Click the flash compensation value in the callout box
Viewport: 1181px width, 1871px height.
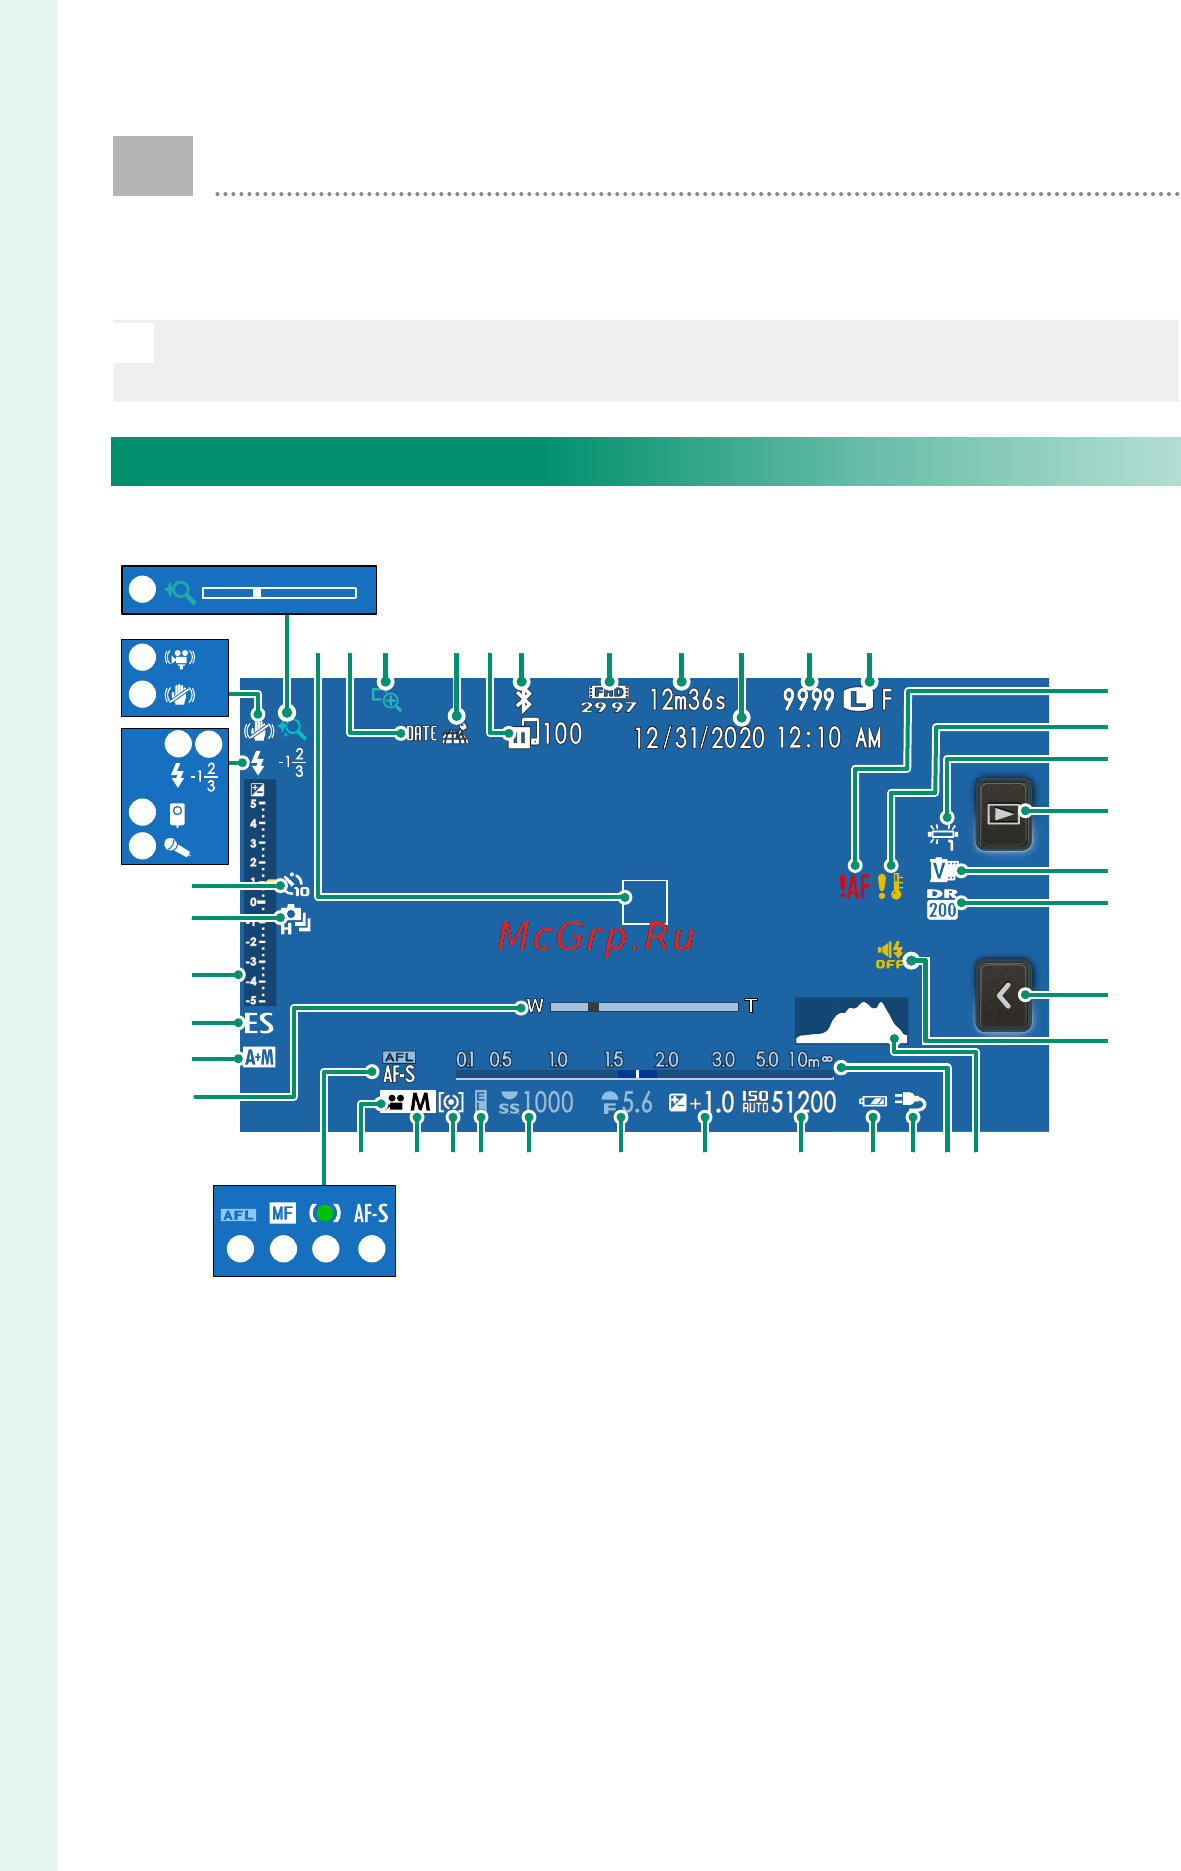tap(204, 777)
